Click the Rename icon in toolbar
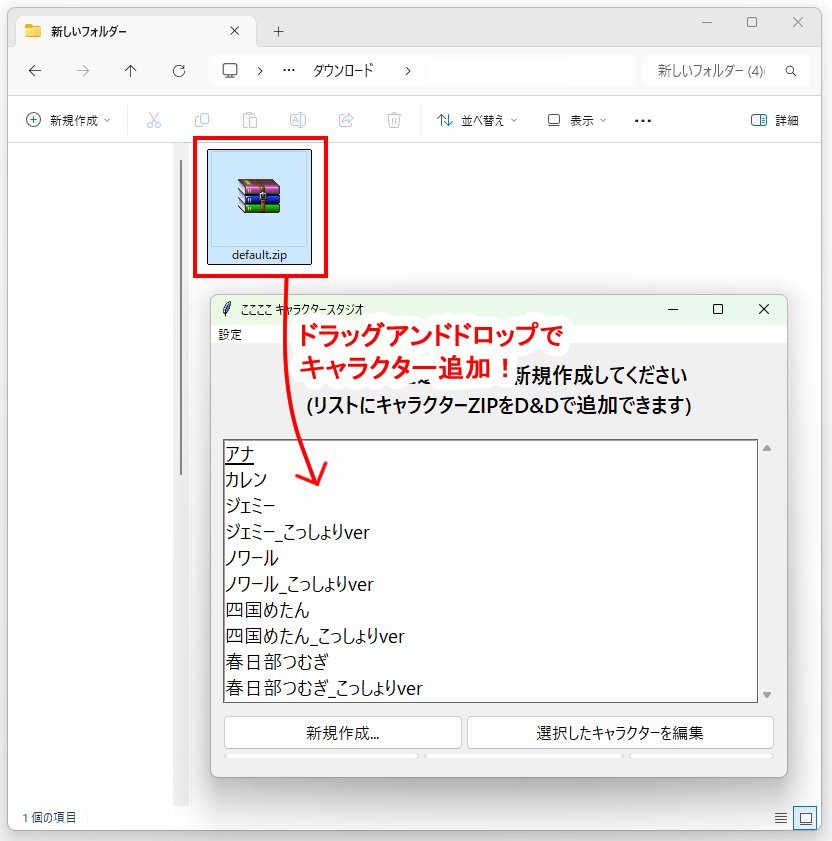The image size is (832, 841). (x=298, y=120)
